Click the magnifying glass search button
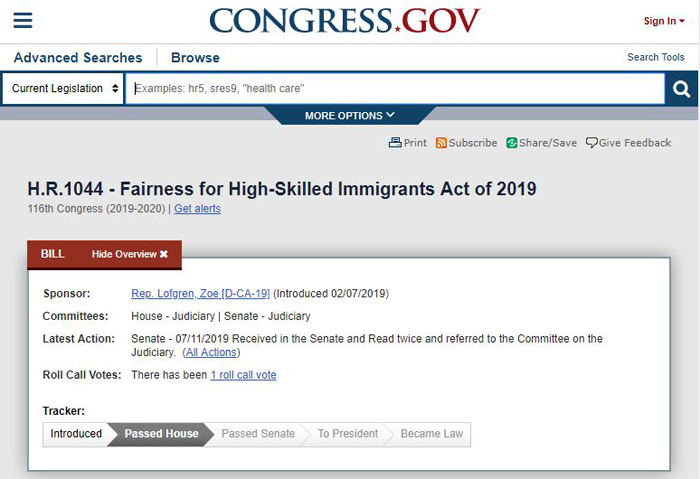 (681, 89)
